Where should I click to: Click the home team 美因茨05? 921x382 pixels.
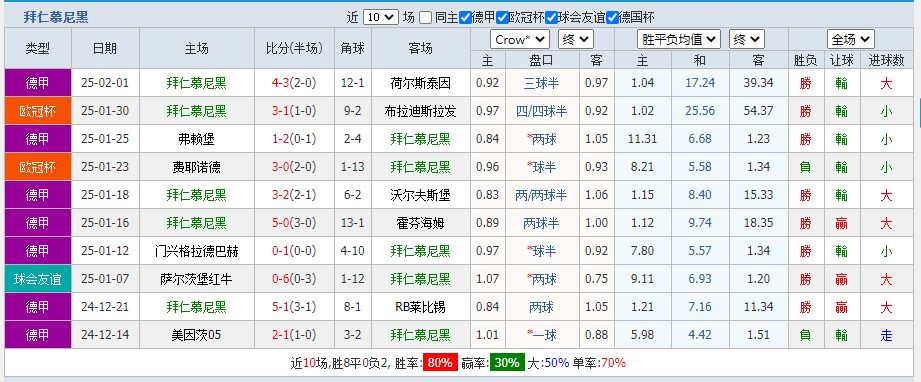[x=197, y=335]
